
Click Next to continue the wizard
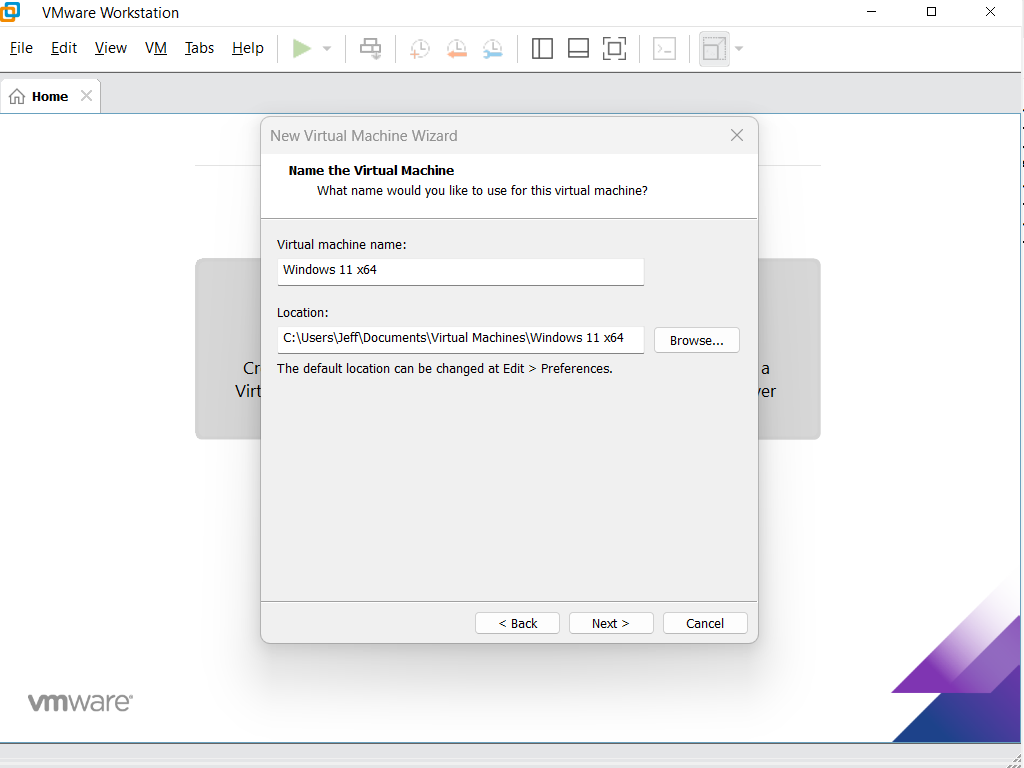pos(611,623)
